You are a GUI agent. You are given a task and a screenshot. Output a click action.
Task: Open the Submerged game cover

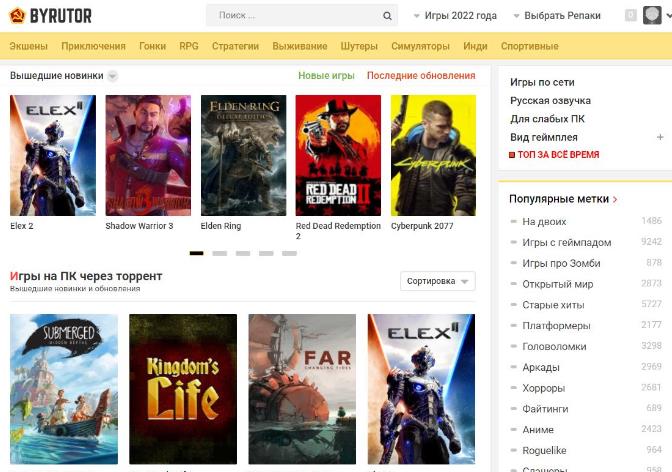point(64,389)
